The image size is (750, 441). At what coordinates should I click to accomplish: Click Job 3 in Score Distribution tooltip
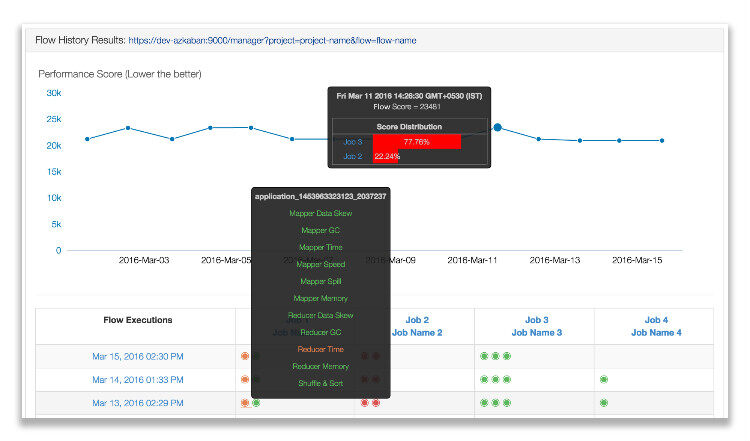353,142
